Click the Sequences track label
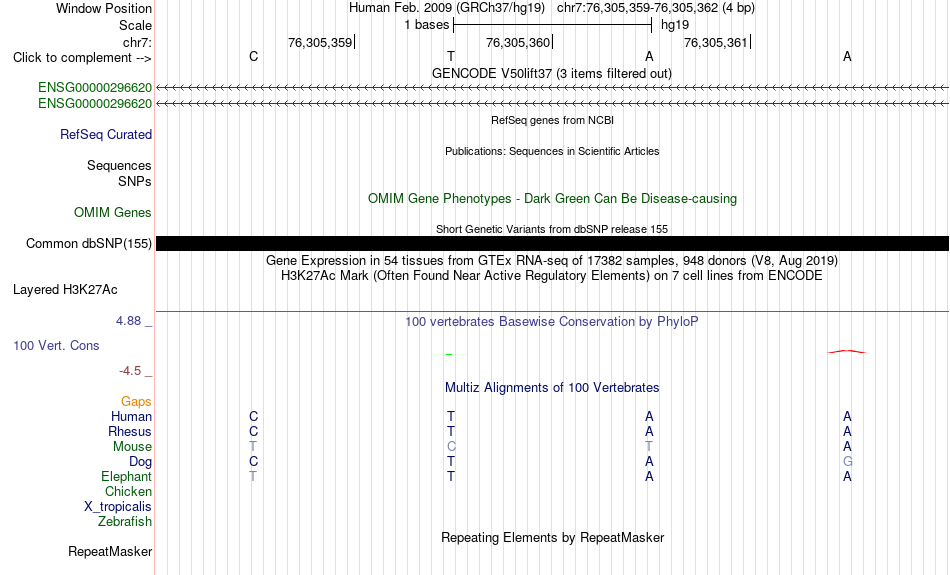Image resolution: width=950 pixels, height=575 pixels. [119, 165]
